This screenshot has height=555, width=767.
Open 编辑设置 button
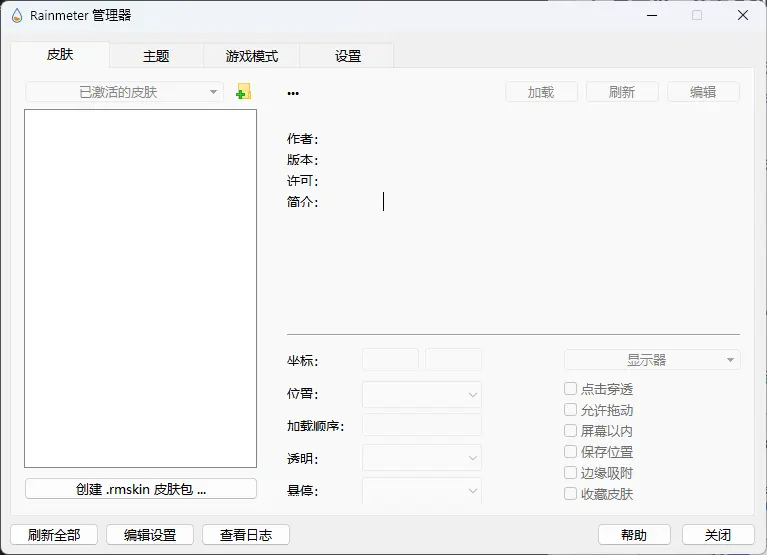[150, 535]
